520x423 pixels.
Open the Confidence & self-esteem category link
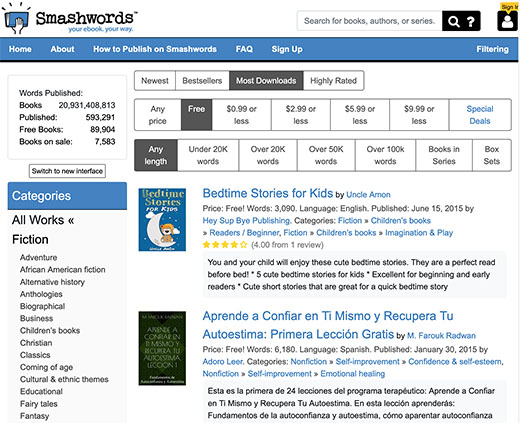[x=455, y=362]
